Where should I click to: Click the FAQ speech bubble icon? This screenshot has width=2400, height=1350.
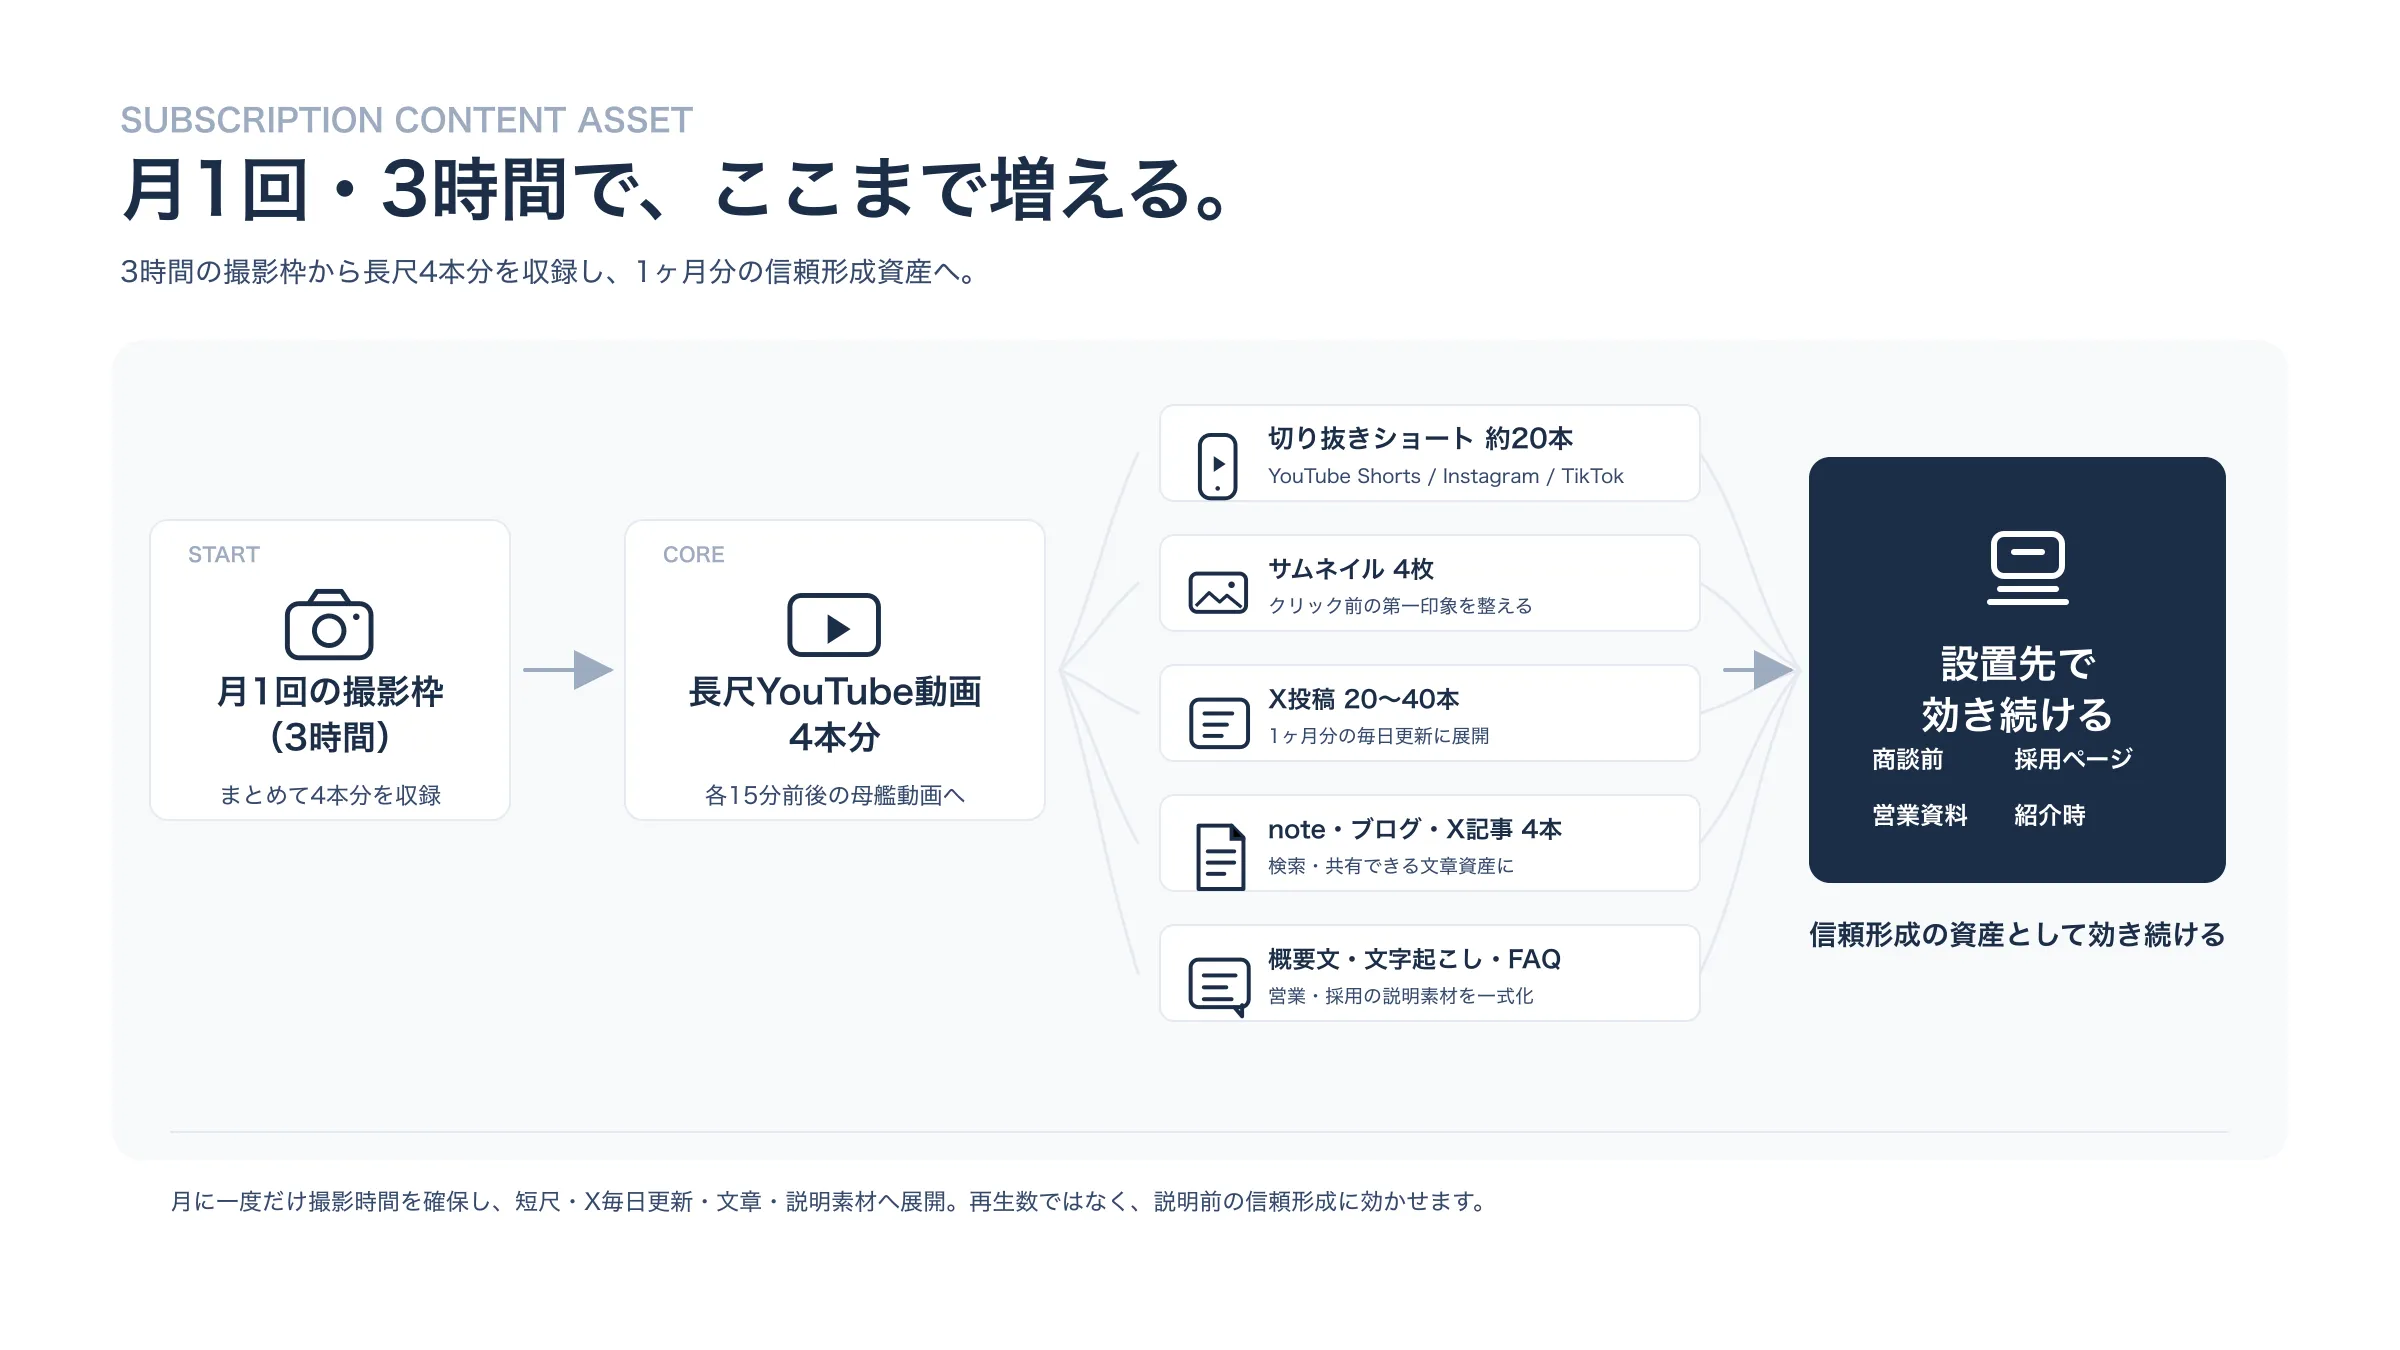tap(1219, 987)
